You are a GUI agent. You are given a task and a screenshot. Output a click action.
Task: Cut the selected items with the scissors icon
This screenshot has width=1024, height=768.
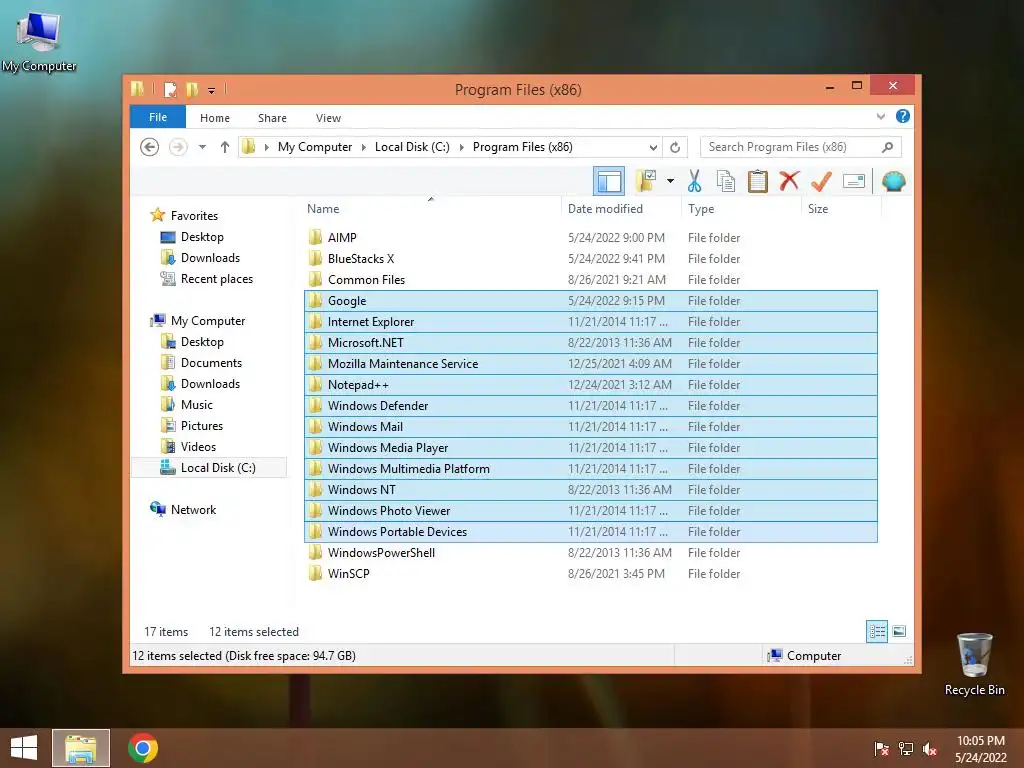pyautogui.click(x=694, y=181)
